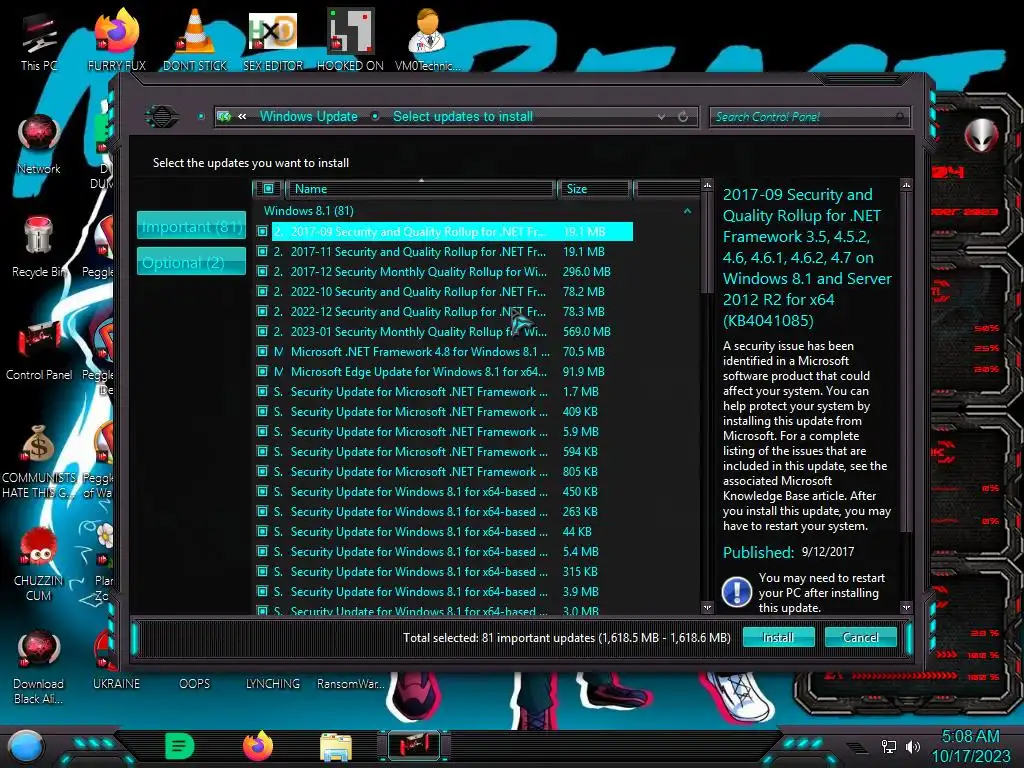This screenshot has height=768, width=1024.
Task: Sort updates by Name column
Action: [x=421, y=189]
